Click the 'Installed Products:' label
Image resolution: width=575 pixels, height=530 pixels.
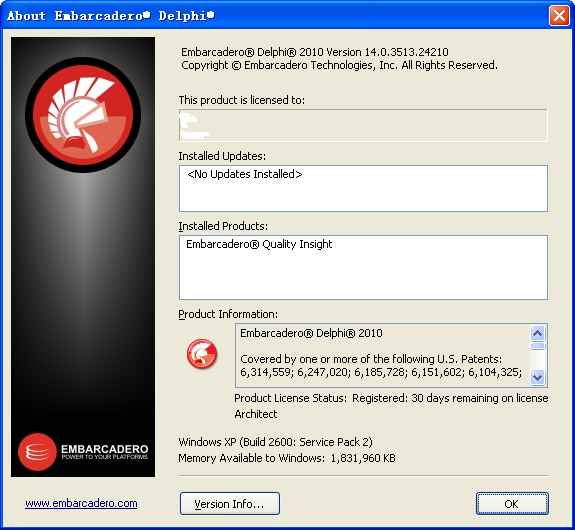pos(223,226)
